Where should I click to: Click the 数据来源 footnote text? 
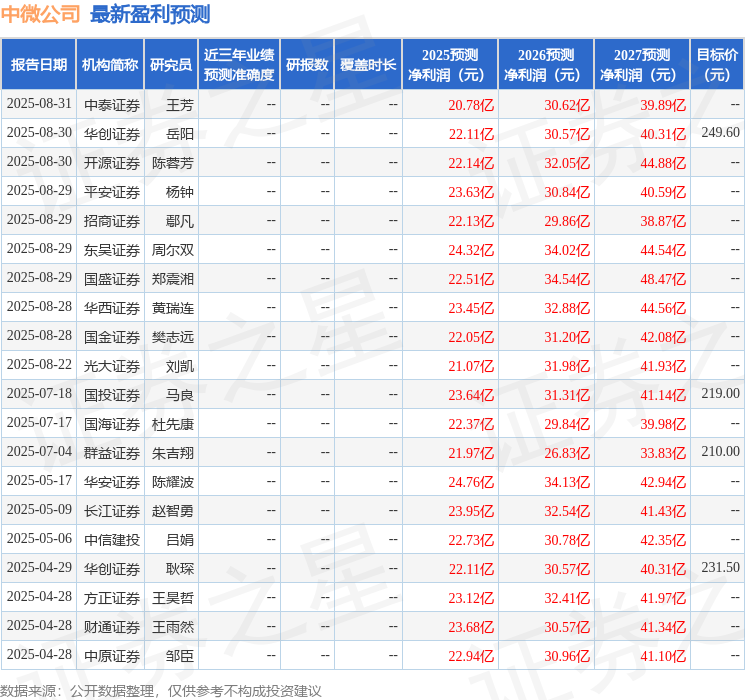pos(161,690)
